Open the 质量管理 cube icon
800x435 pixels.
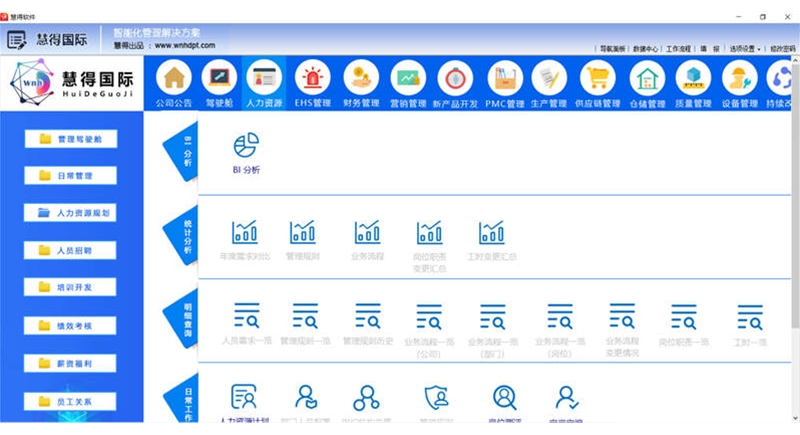click(693, 78)
